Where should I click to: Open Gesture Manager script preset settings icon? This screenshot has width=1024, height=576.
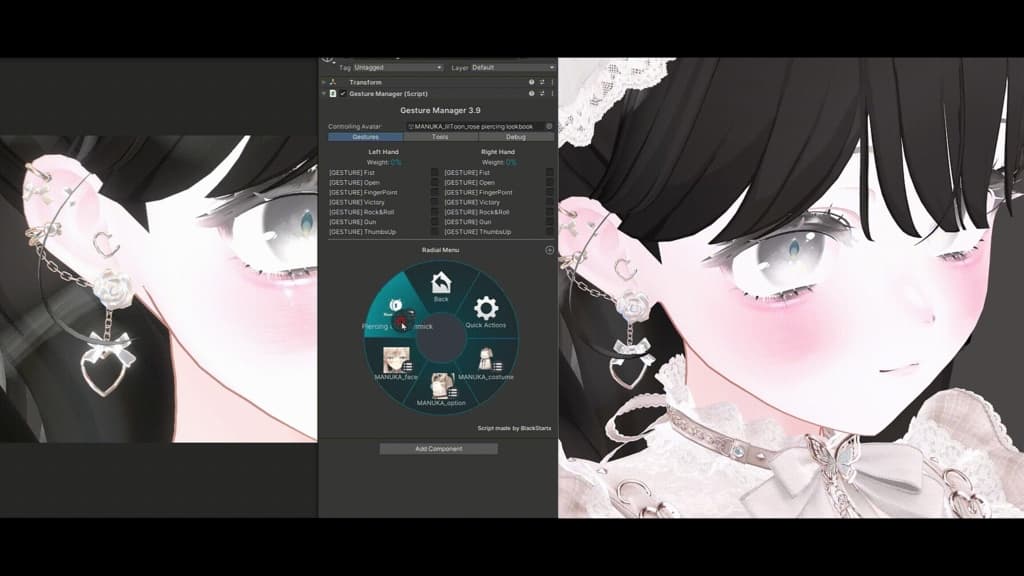click(542, 94)
